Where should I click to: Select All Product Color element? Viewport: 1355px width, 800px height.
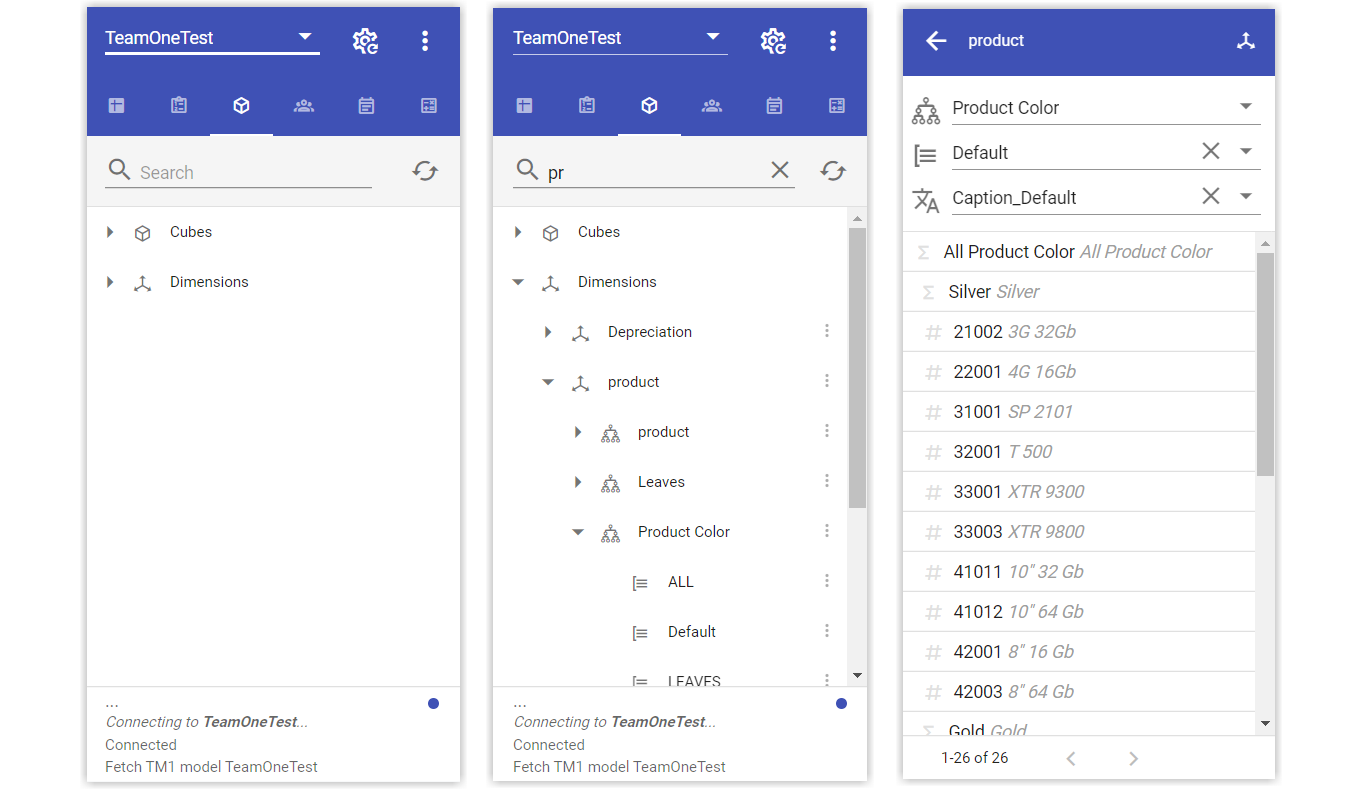coord(1079,252)
